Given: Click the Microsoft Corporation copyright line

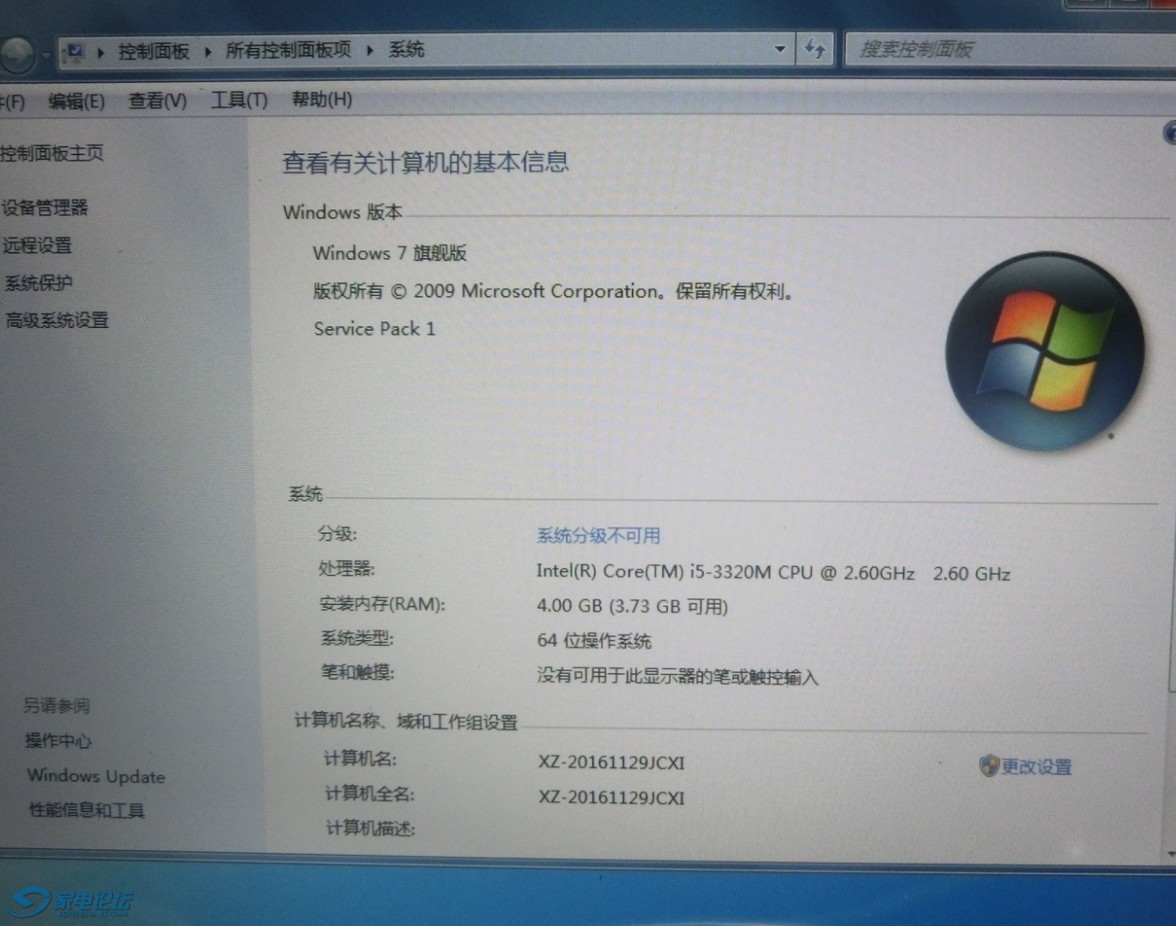Looking at the screenshot, I should pyautogui.click(x=554, y=291).
